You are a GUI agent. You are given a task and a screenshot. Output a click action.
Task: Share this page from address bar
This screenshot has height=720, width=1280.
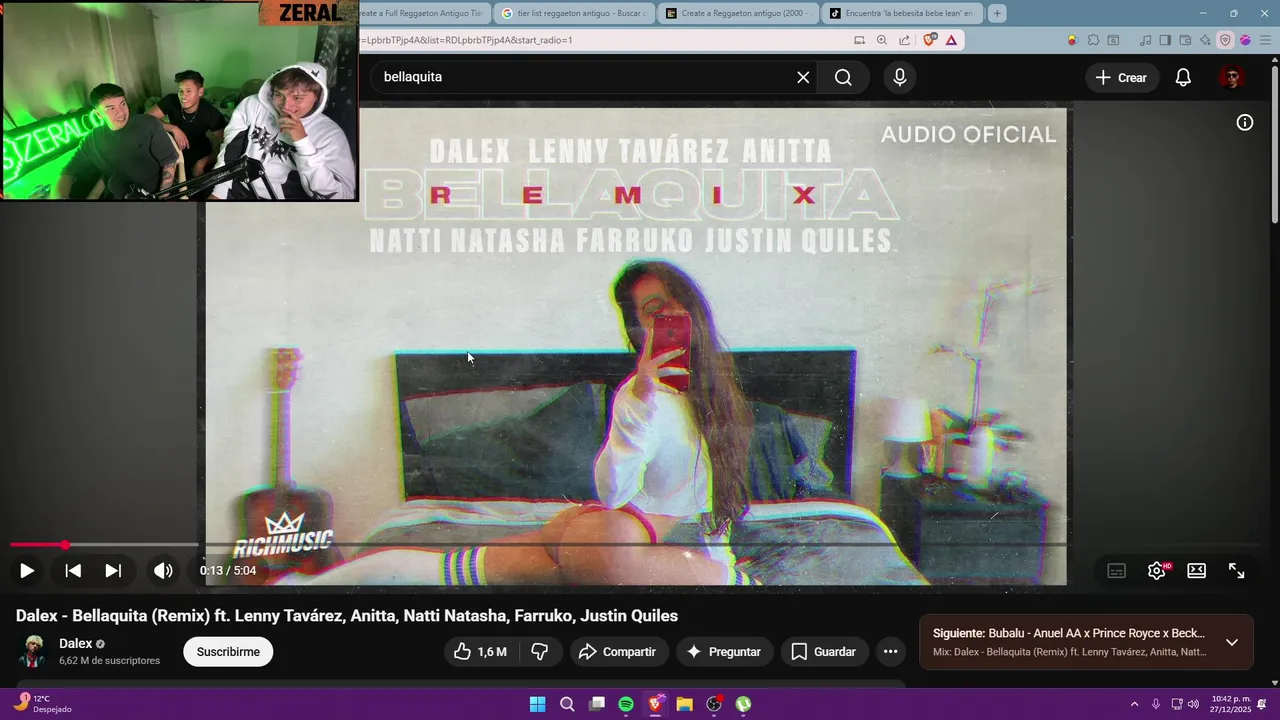[x=905, y=40]
